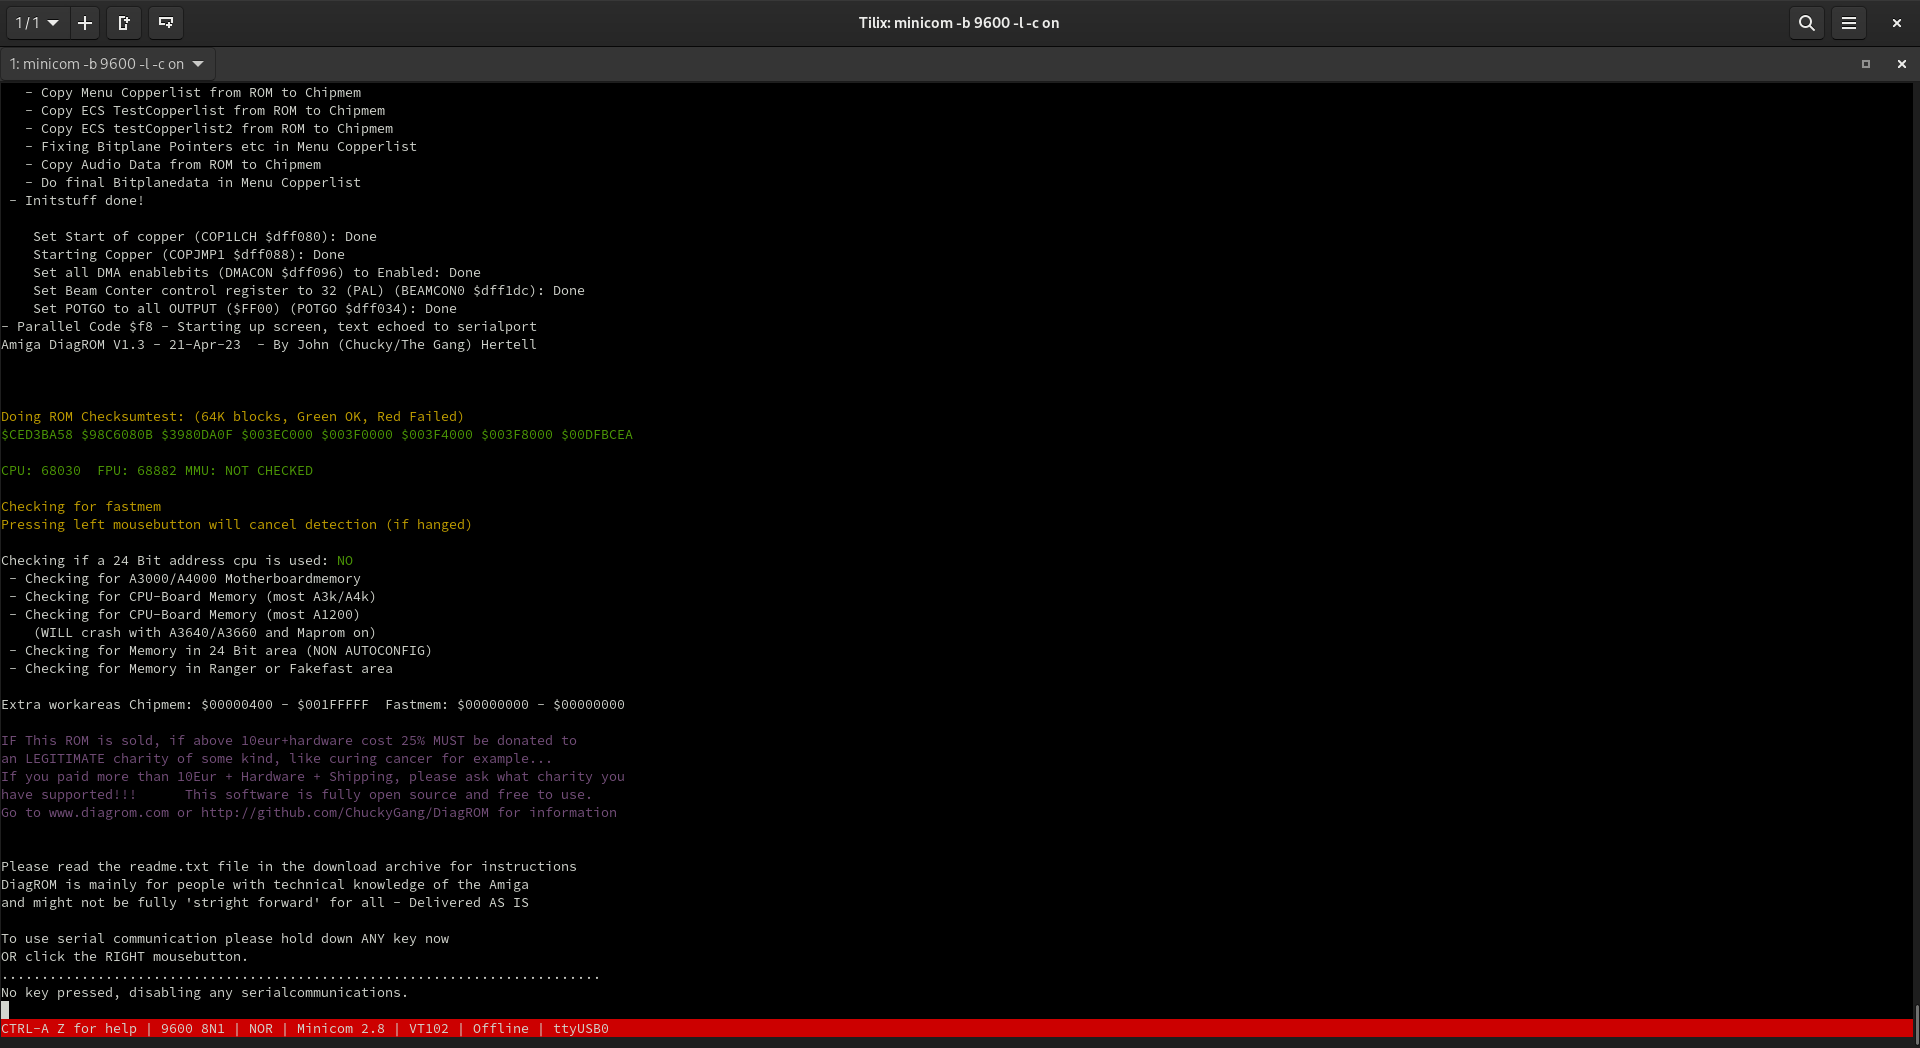Click the 'Checking for fastmem' line
The width and height of the screenshot is (1920, 1048).
tap(81, 506)
